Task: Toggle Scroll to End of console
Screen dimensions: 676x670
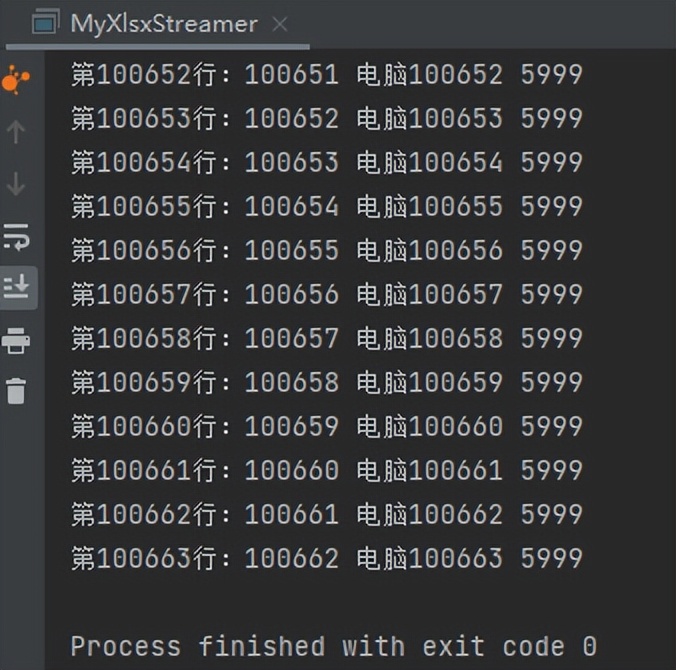Action: [16, 288]
